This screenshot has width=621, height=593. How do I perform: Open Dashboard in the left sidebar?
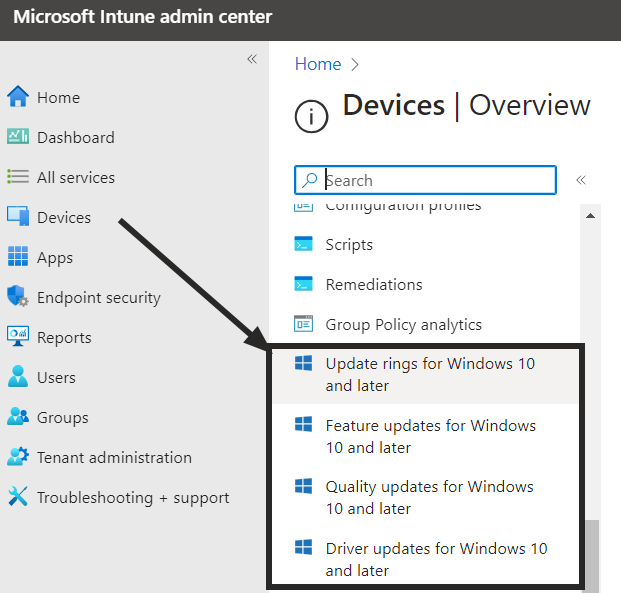pos(76,137)
